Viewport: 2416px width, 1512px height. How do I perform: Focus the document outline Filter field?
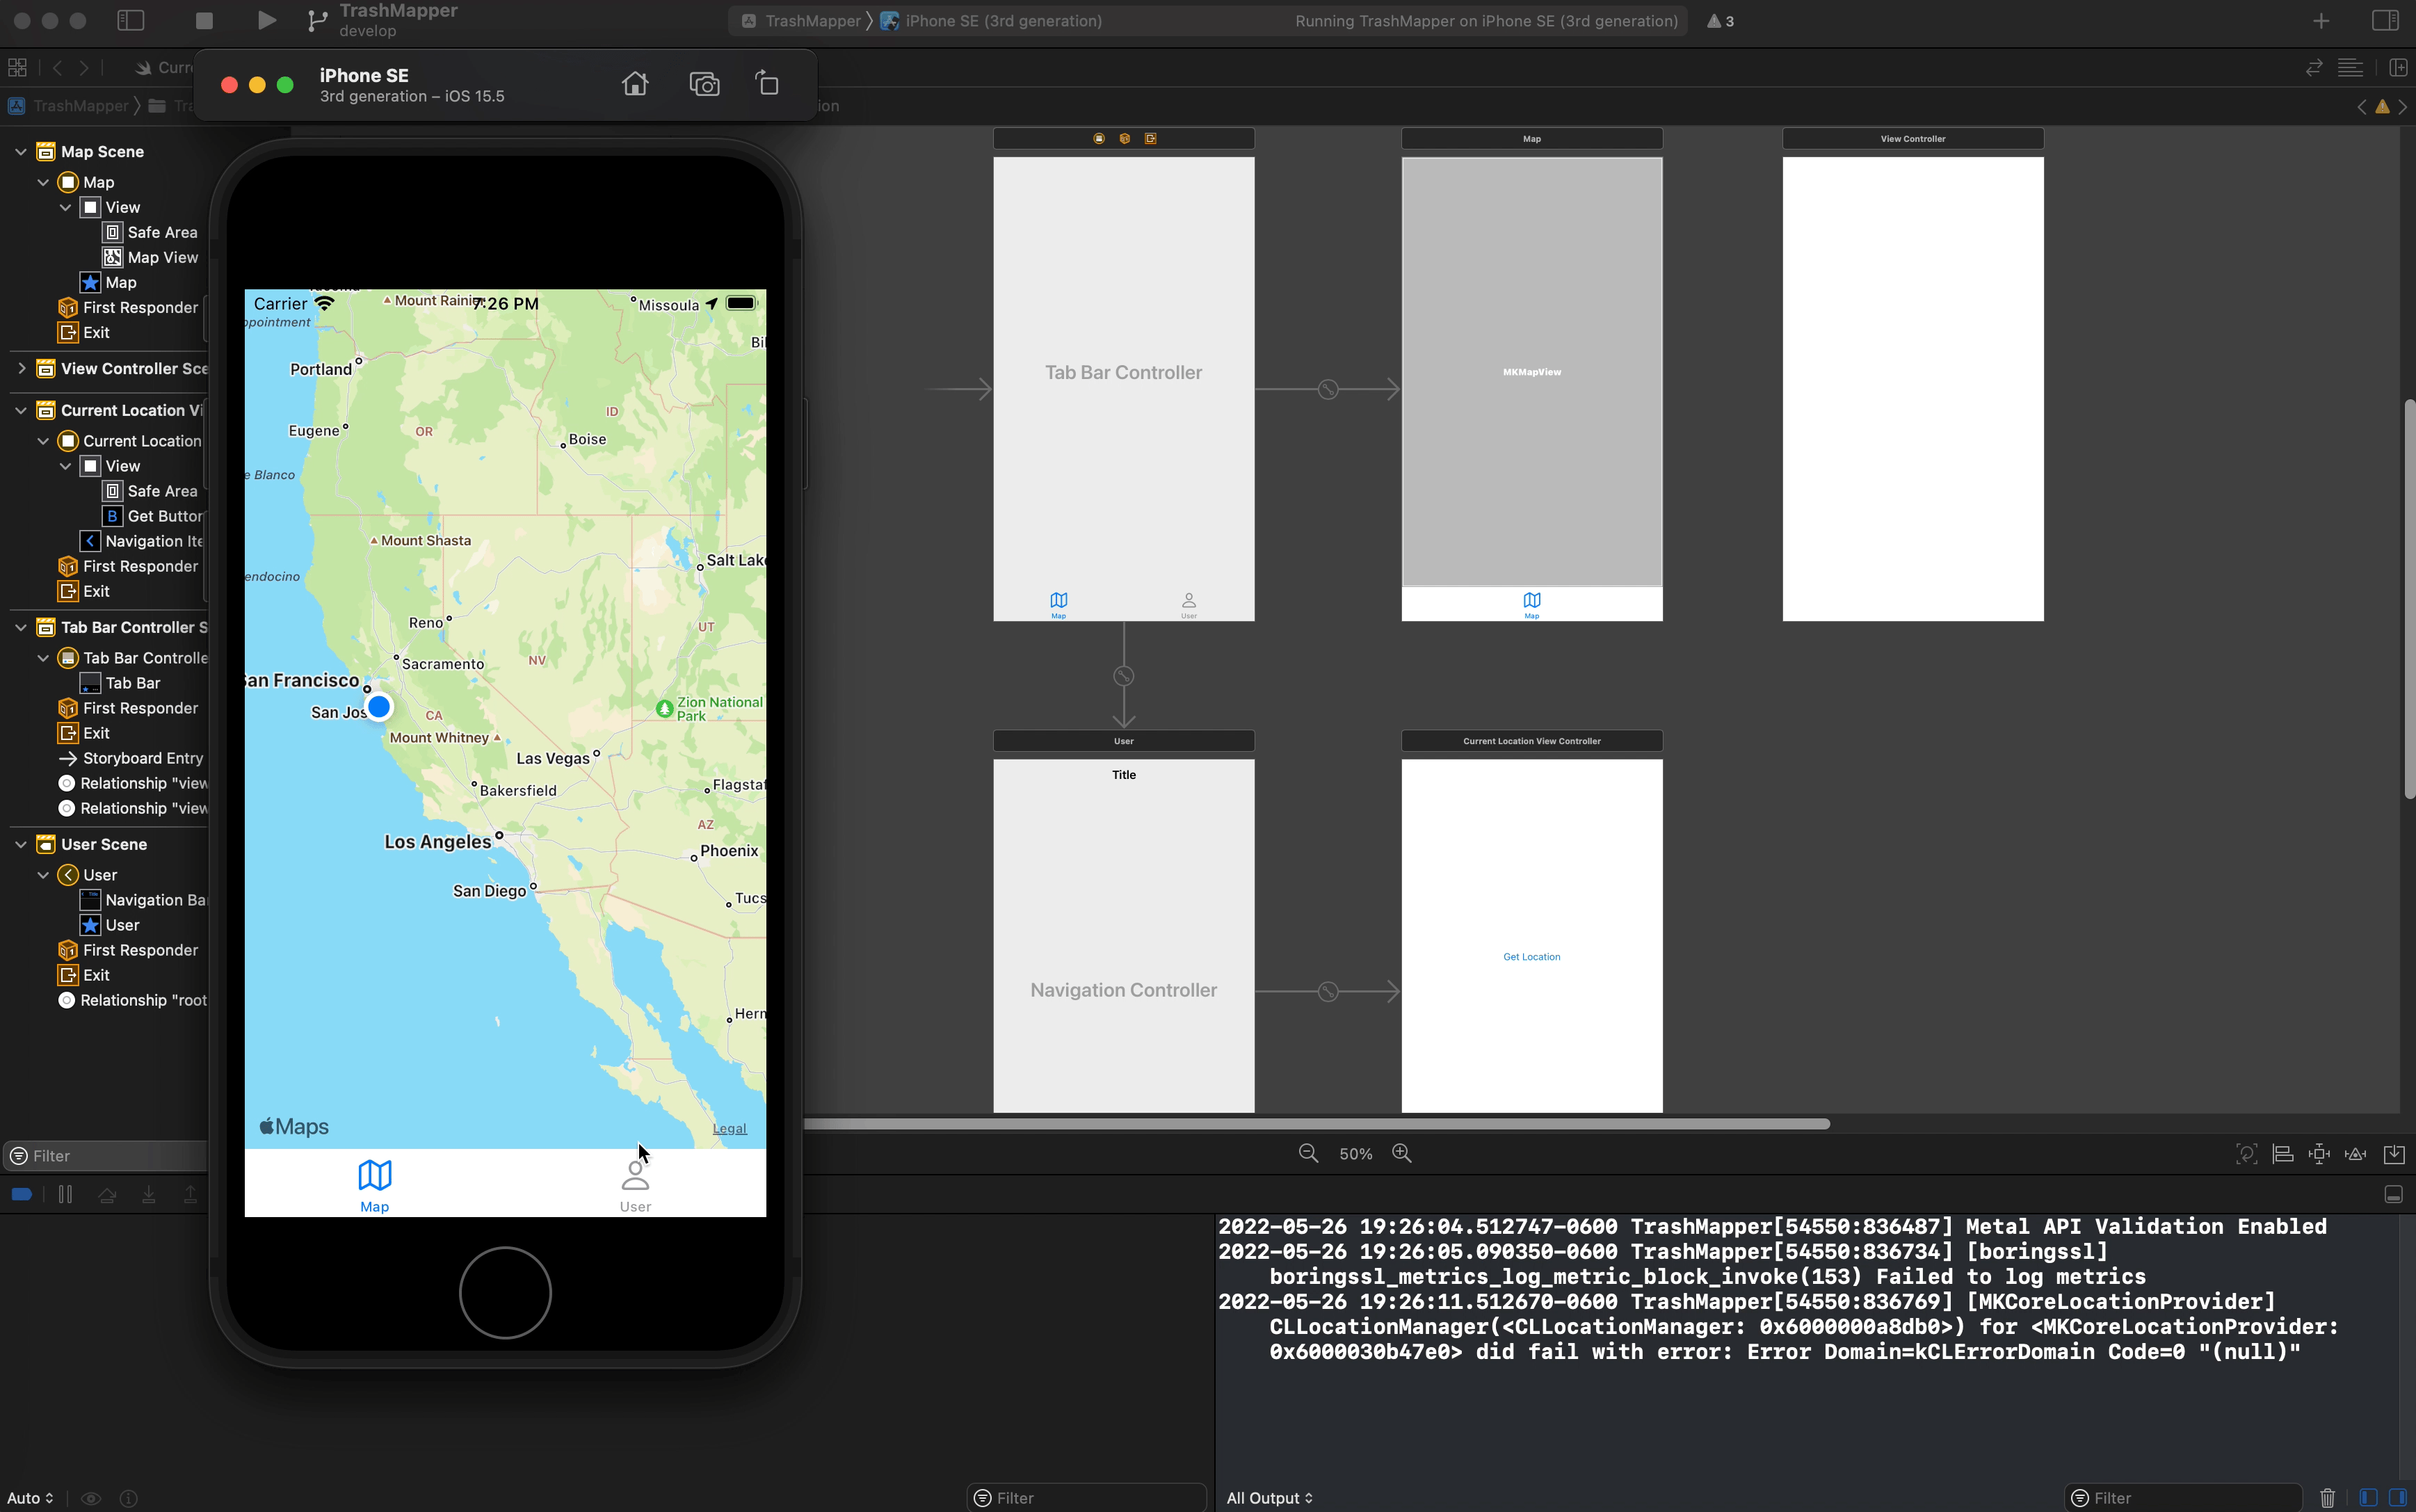105,1156
